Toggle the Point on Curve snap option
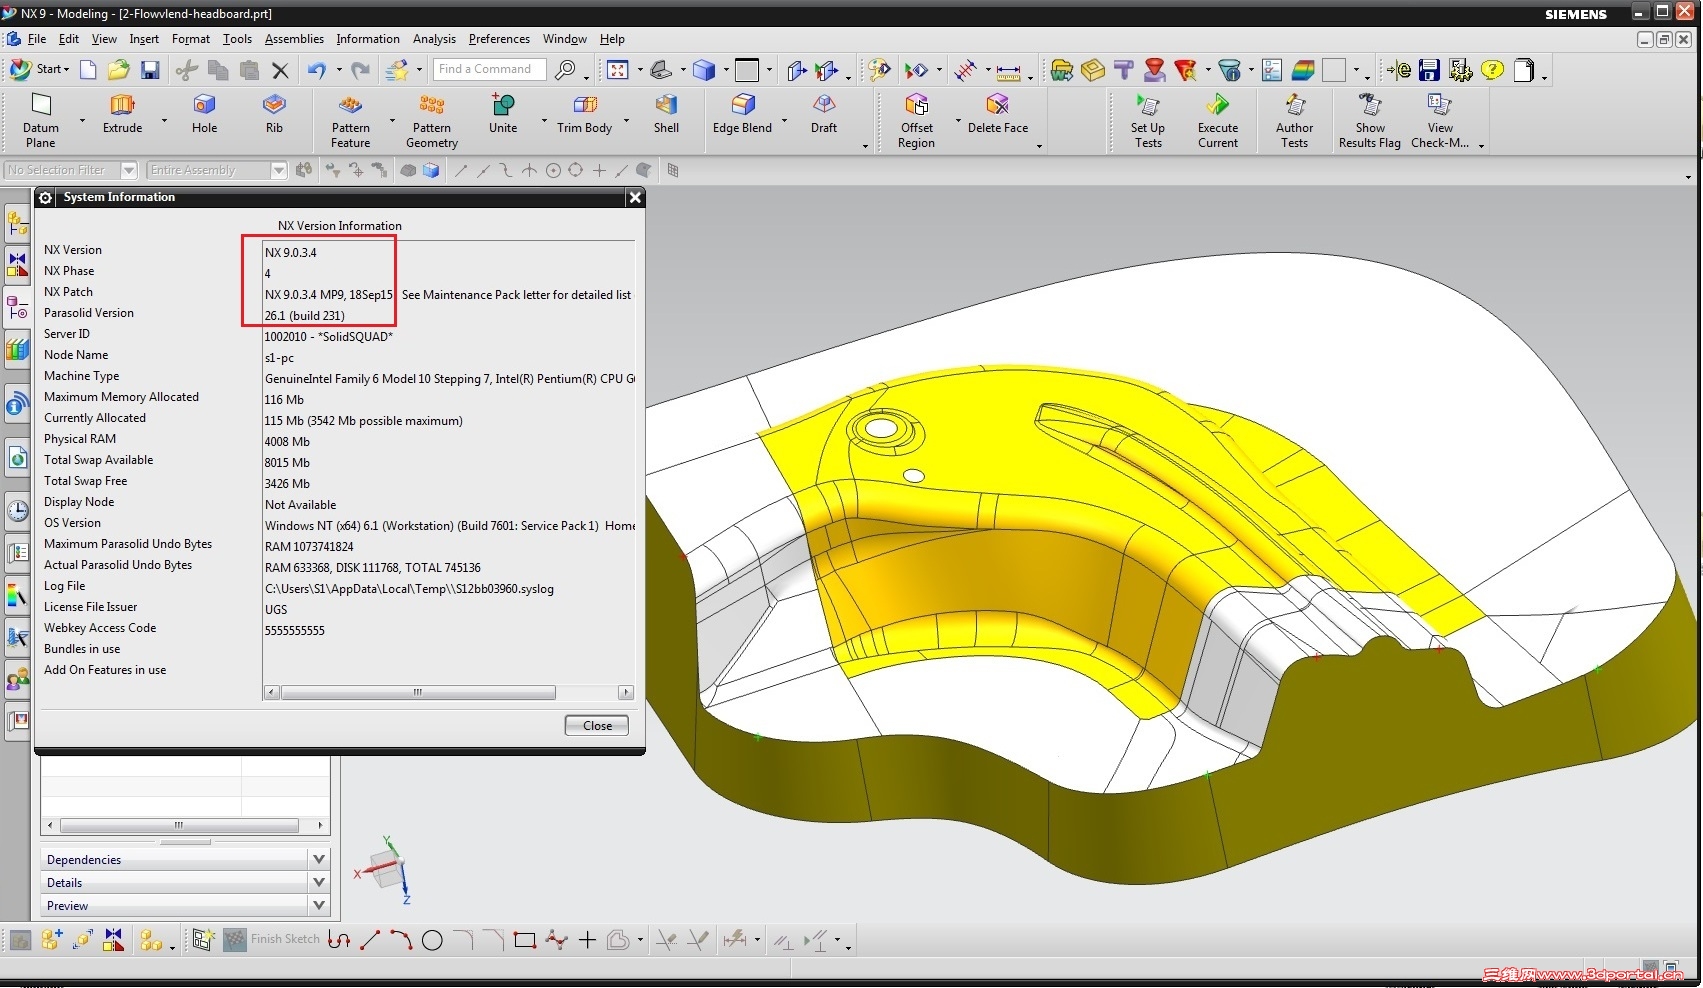Viewport: 1703px width, 988px height. point(622,171)
